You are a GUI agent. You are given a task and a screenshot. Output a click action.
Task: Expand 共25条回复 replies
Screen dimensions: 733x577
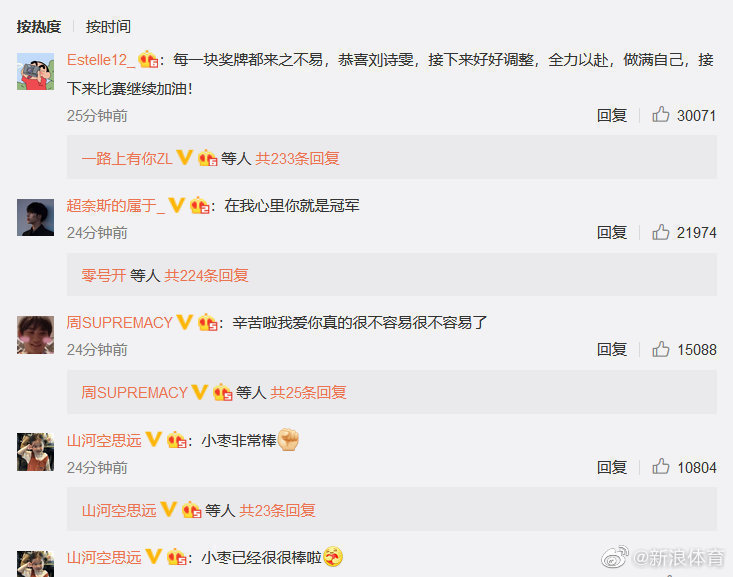pyautogui.click(x=308, y=392)
